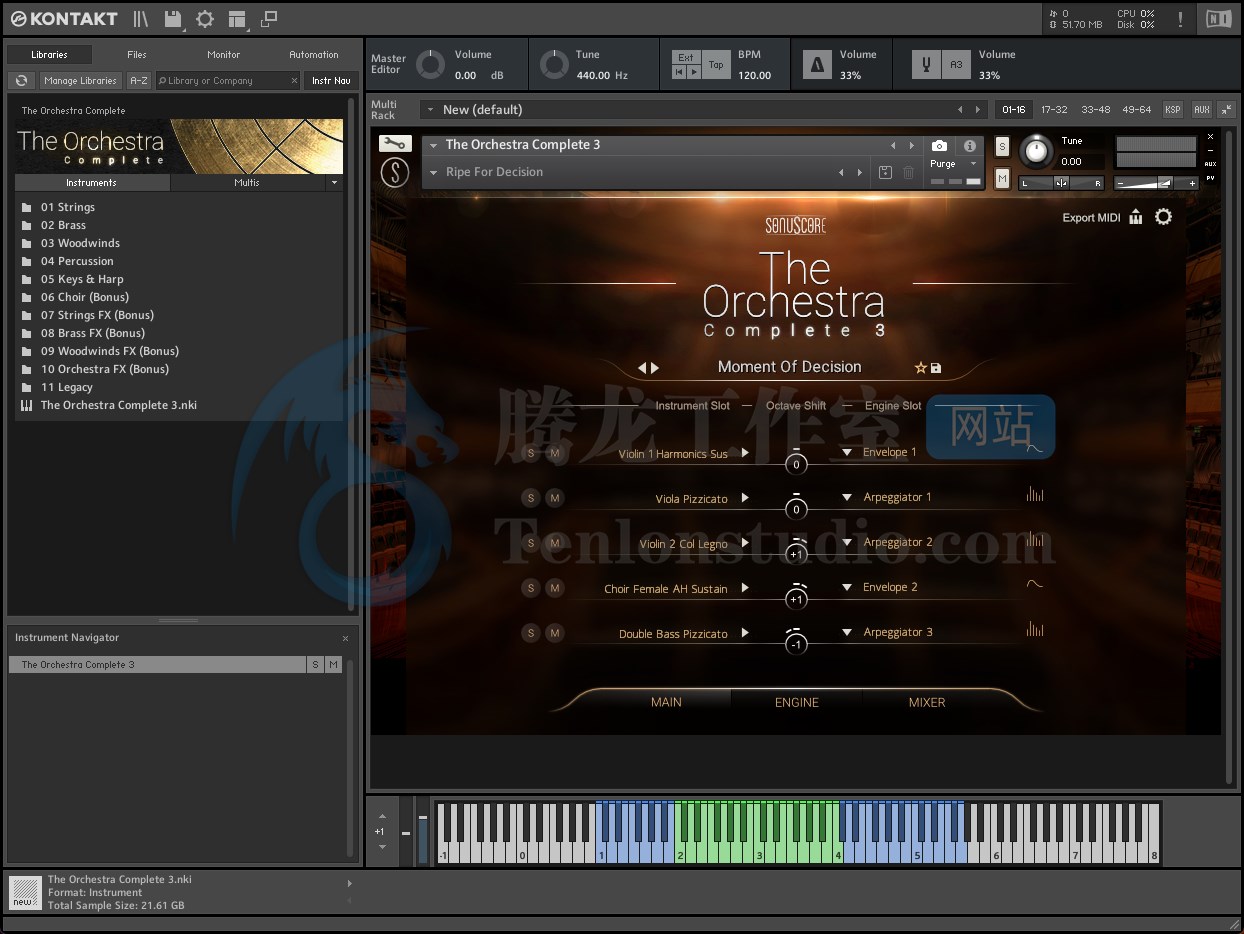Open the Multis tab dropdown arrow
This screenshot has height=934, width=1244.
333,183
